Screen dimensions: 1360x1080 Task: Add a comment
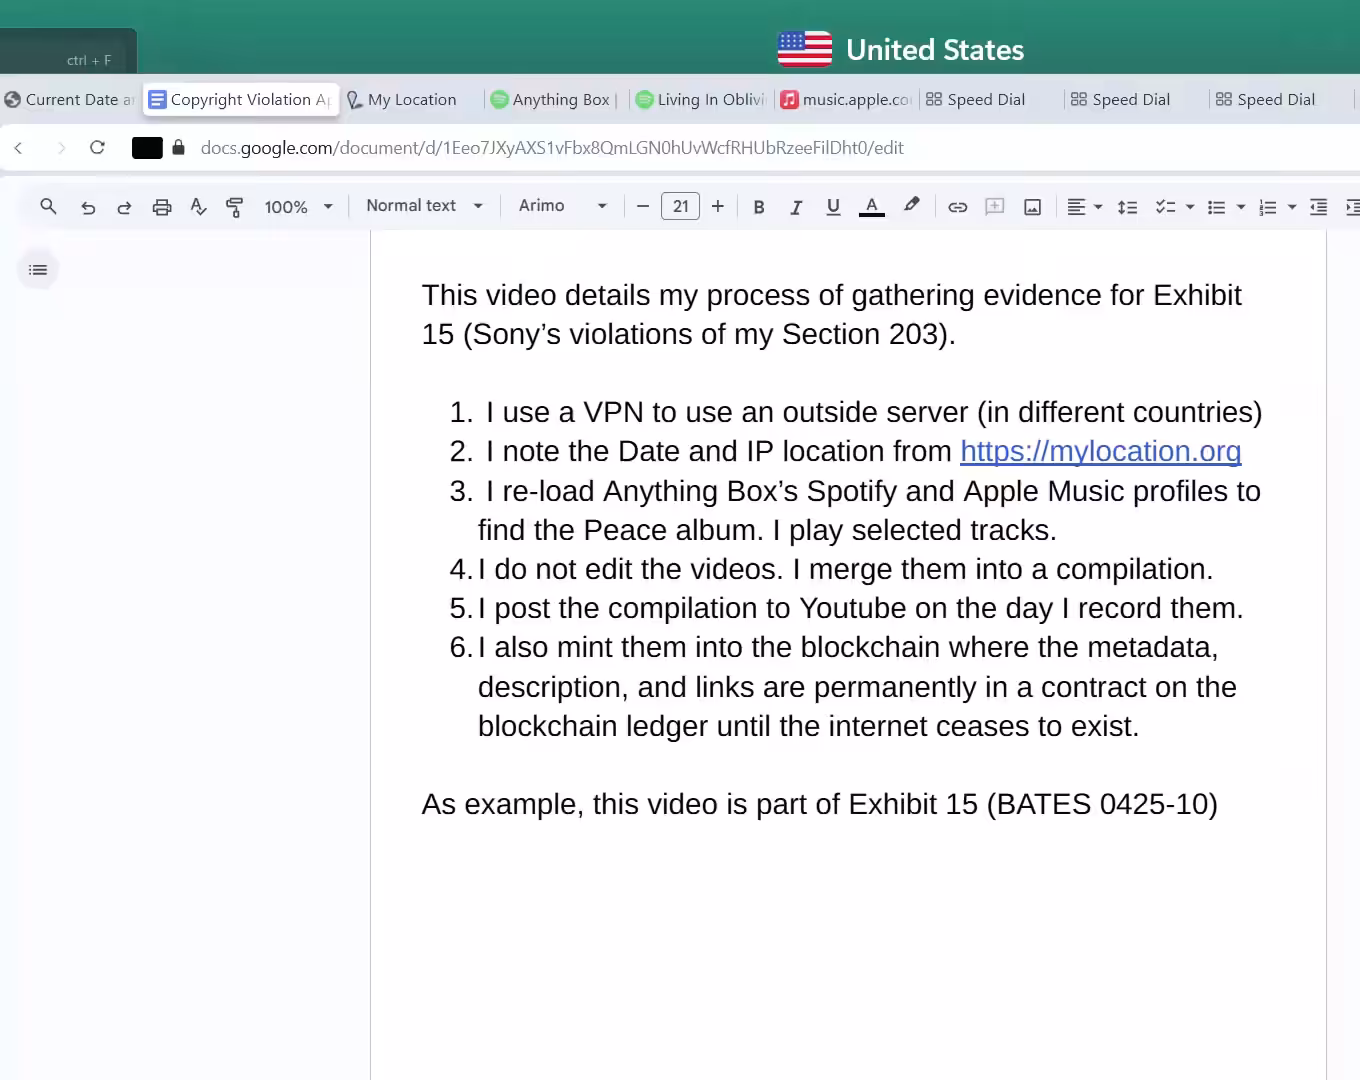click(995, 207)
